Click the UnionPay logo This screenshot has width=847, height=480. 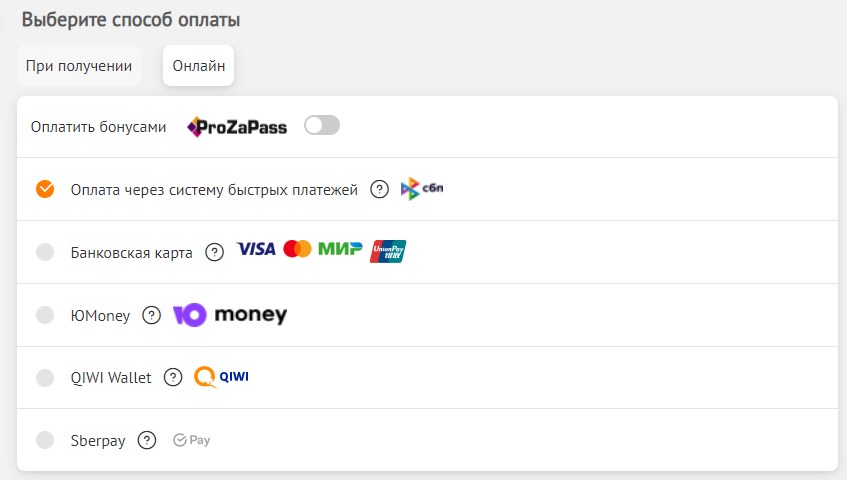pos(388,251)
